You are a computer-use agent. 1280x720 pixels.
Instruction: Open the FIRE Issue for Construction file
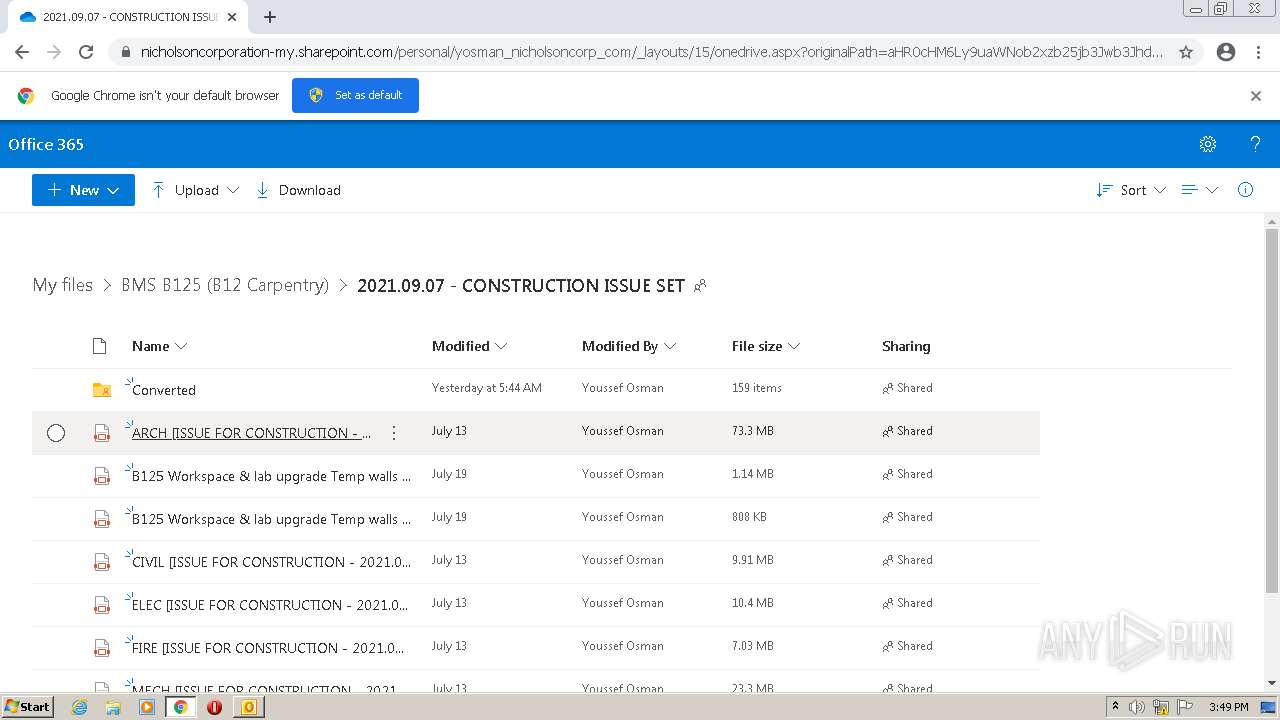268,648
